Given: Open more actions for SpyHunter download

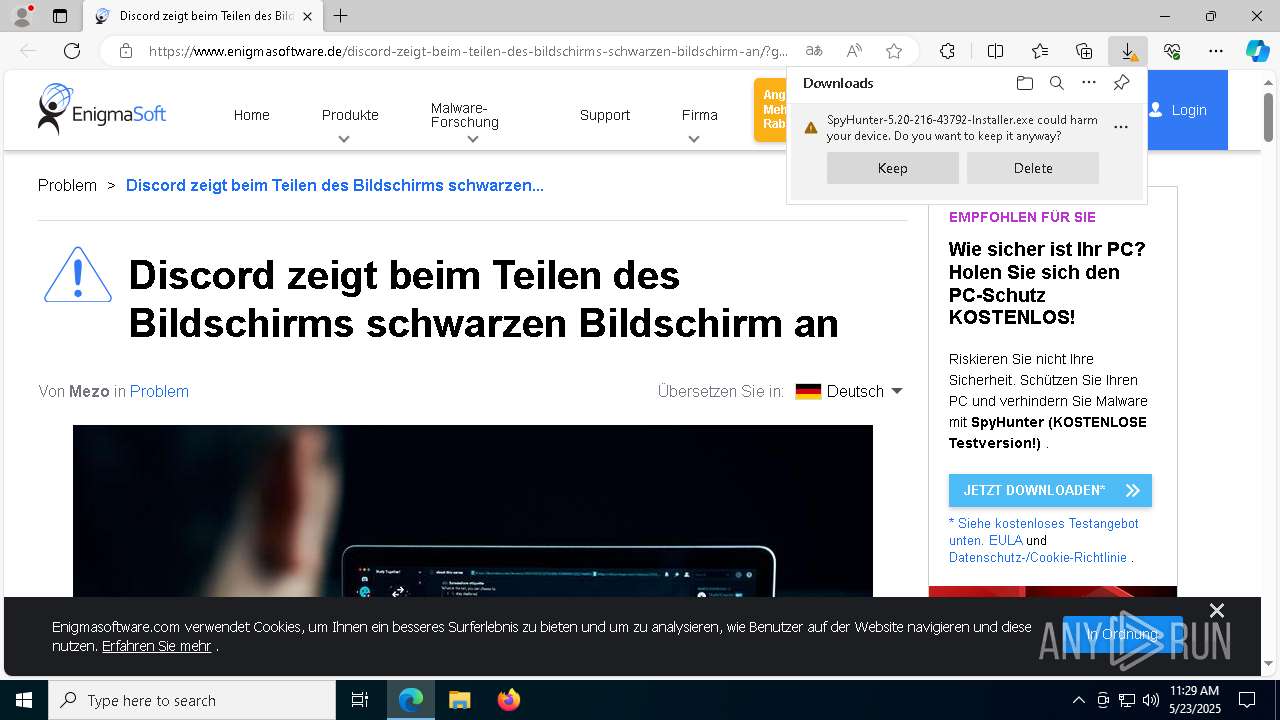Looking at the screenshot, I should tap(1121, 127).
